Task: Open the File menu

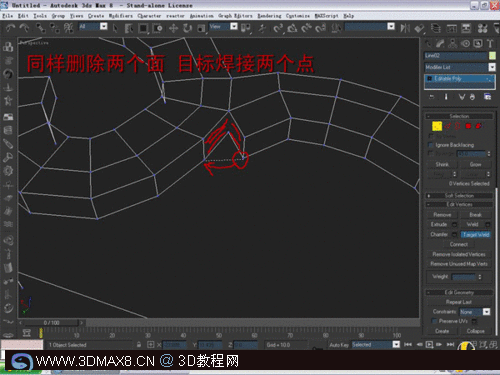Action: point(7,16)
